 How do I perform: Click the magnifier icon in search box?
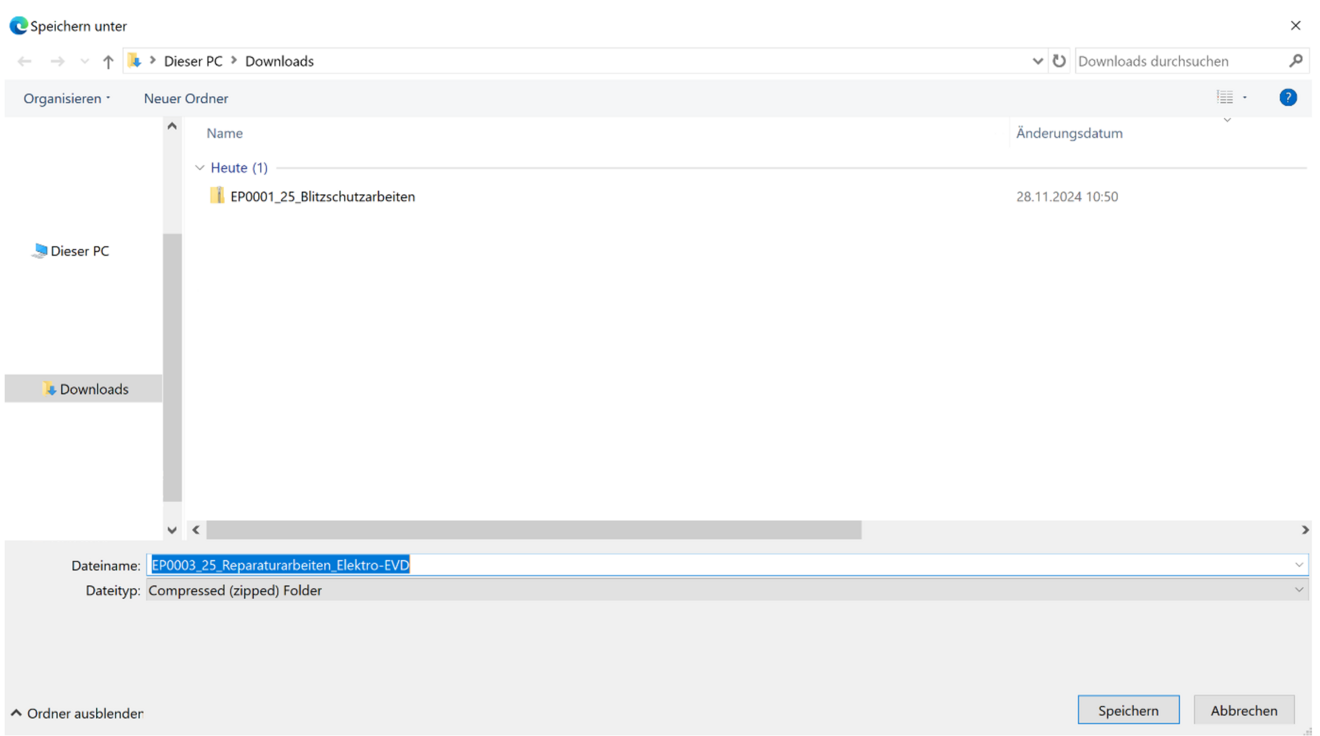coord(1296,61)
